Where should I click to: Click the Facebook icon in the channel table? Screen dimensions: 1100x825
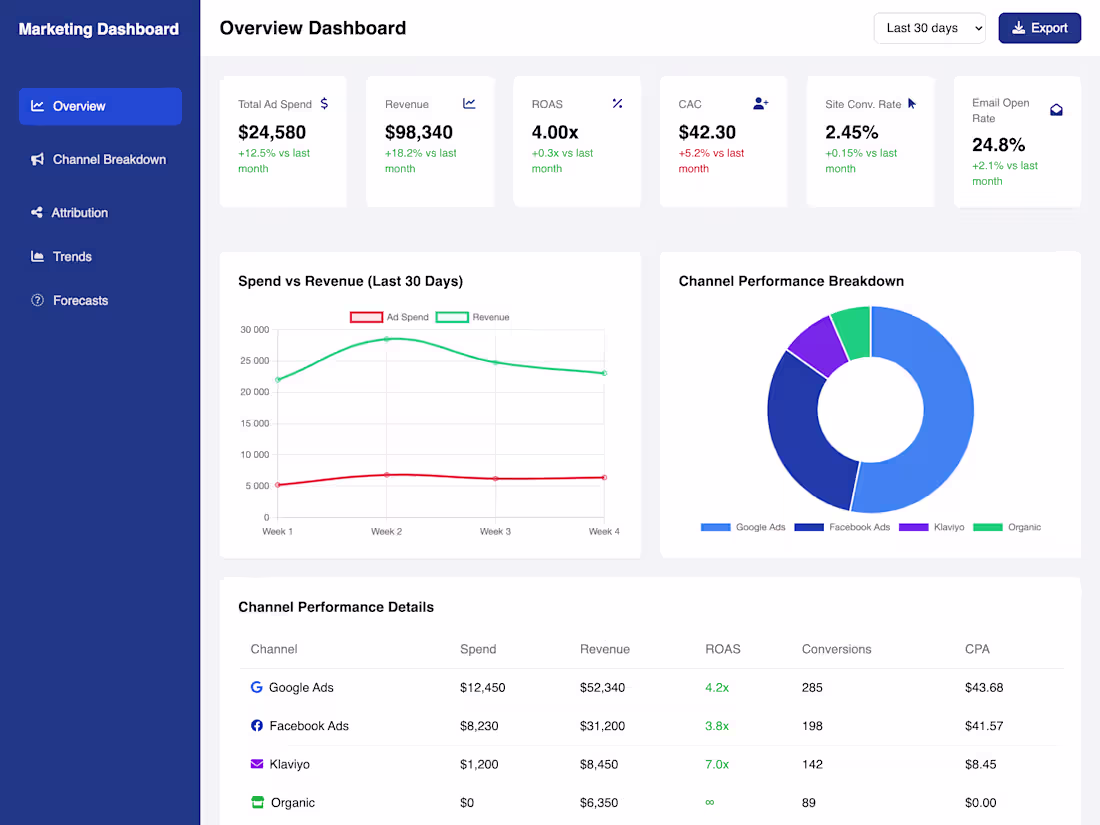coord(255,726)
